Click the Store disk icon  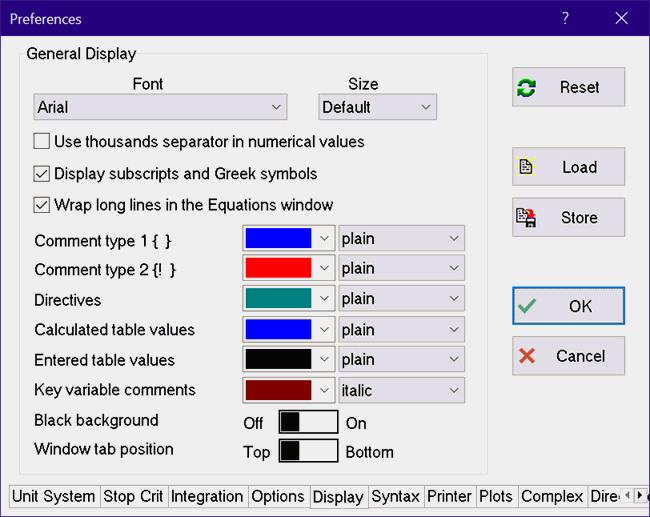527,217
